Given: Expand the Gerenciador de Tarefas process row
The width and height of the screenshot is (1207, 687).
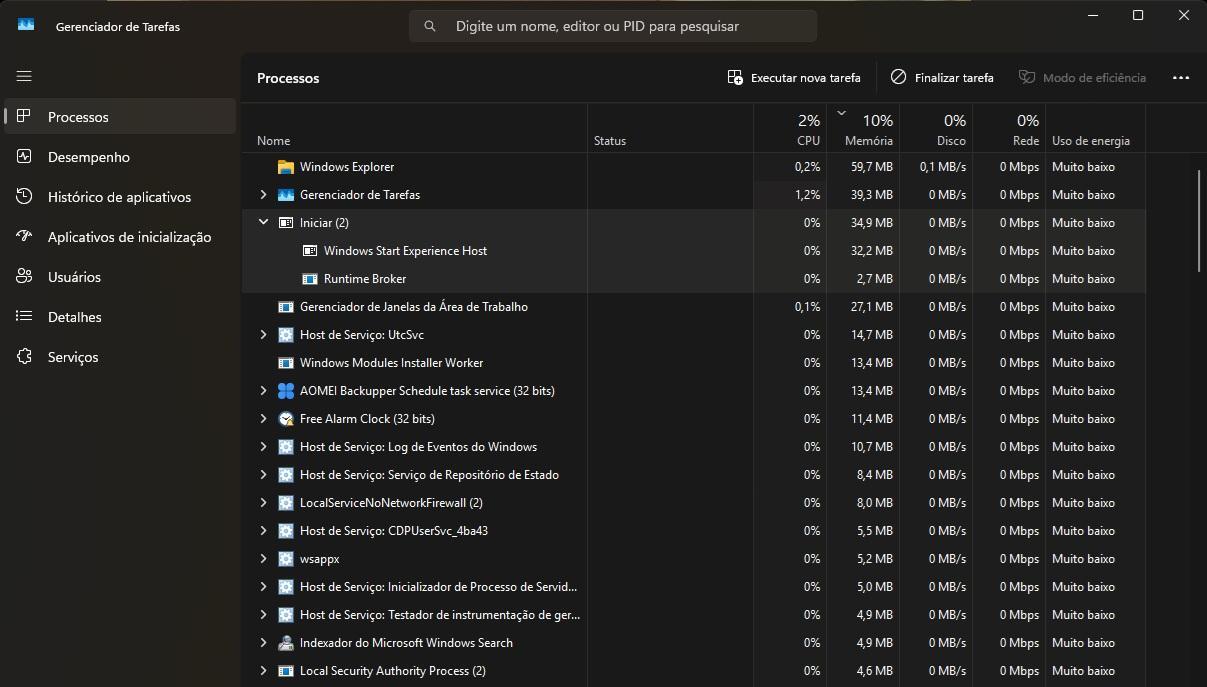Looking at the screenshot, I should coord(264,195).
